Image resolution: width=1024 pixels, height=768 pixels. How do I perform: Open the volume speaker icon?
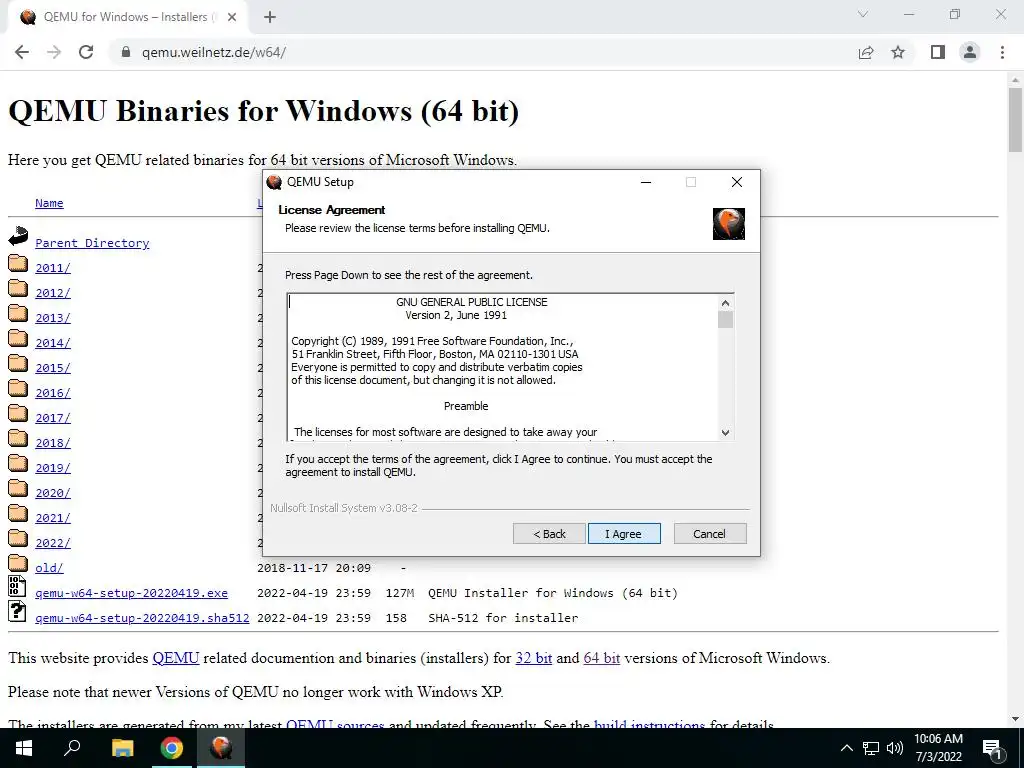pos(895,748)
